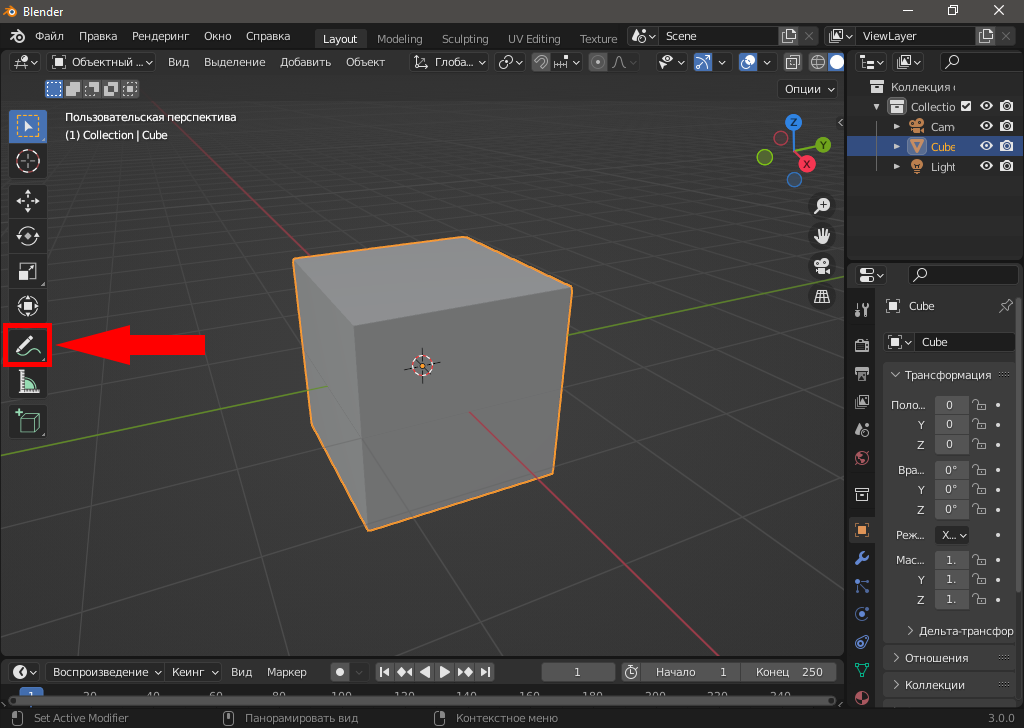Activate the Rotate tool
The image size is (1024, 728).
click(28, 236)
